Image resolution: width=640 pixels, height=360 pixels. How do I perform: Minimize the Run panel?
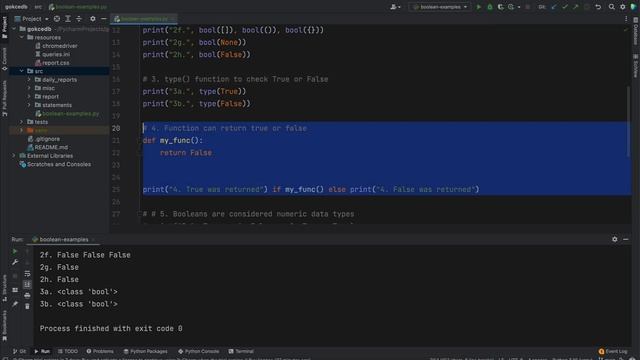tap(626, 239)
